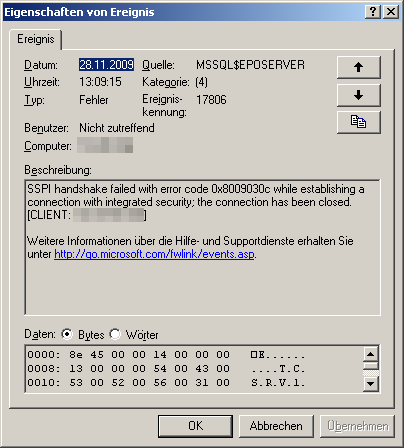Click the Benutzer label
Image resolution: width=404 pixels, height=448 pixels.
[46, 128]
